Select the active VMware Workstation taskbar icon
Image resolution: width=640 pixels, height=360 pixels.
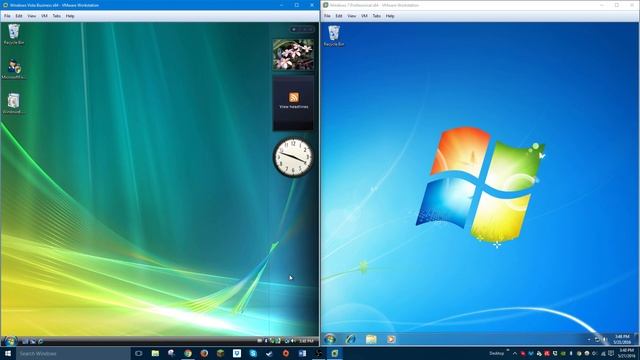(x=335, y=353)
